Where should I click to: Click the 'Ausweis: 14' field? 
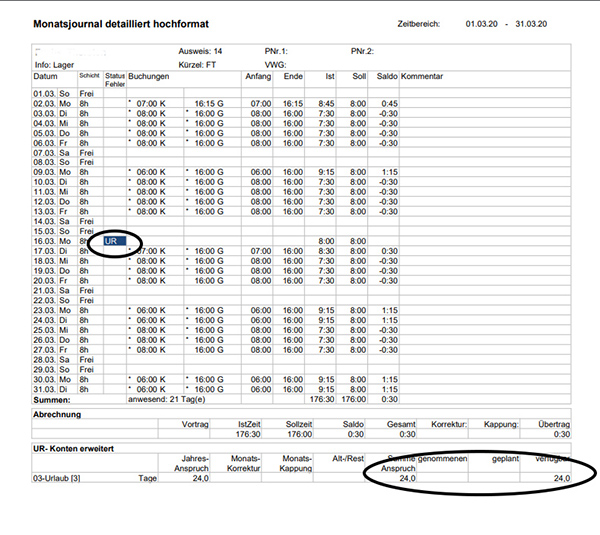point(200,51)
